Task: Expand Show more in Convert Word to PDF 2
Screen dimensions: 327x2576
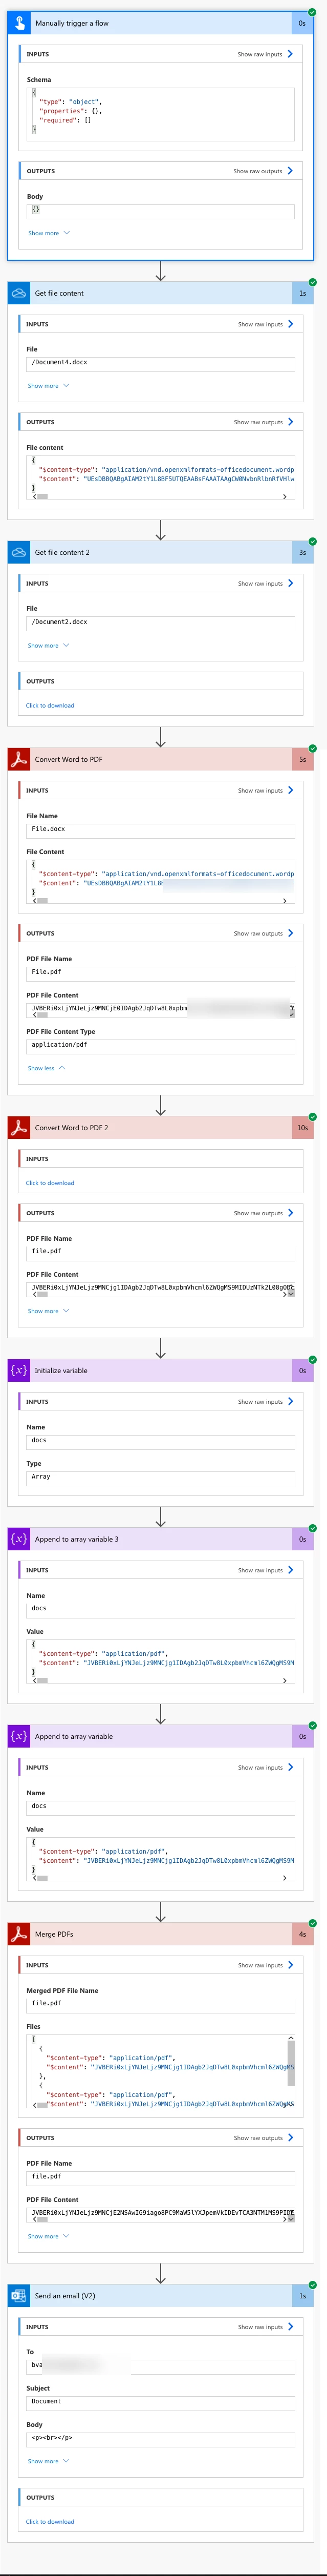Action: (x=48, y=1311)
